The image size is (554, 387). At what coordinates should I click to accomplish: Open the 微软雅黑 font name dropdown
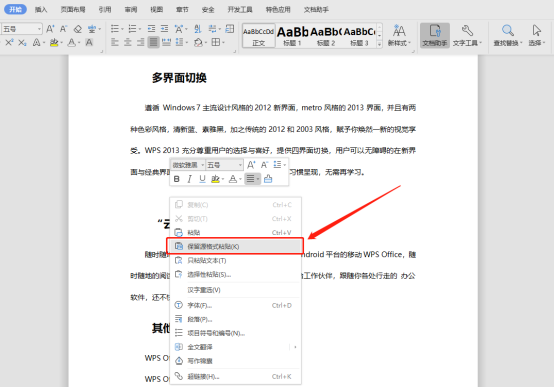point(202,165)
